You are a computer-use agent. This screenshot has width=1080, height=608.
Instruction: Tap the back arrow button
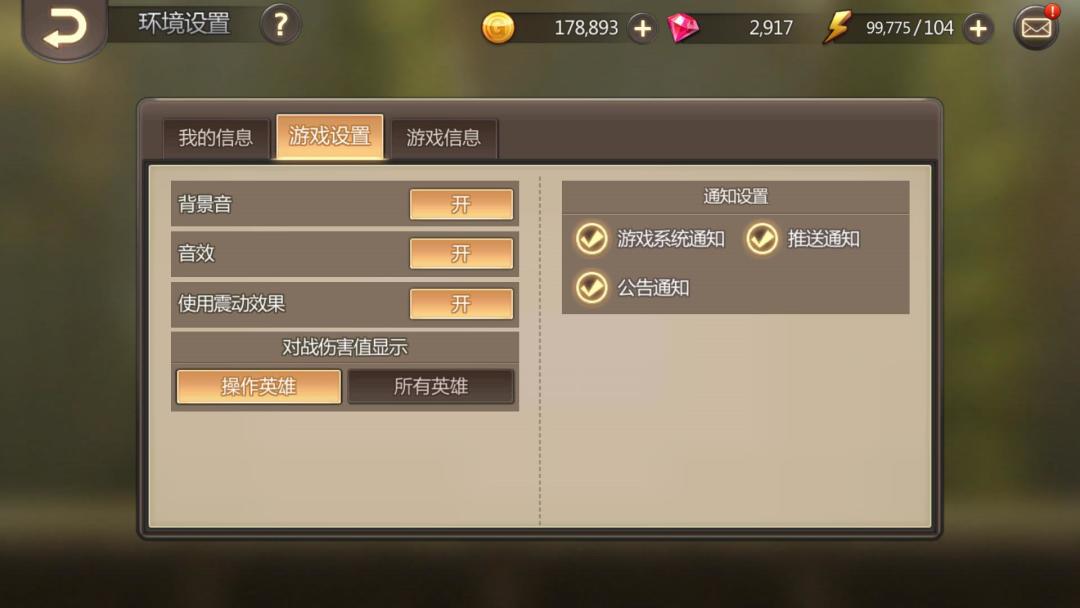[x=65, y=28]
